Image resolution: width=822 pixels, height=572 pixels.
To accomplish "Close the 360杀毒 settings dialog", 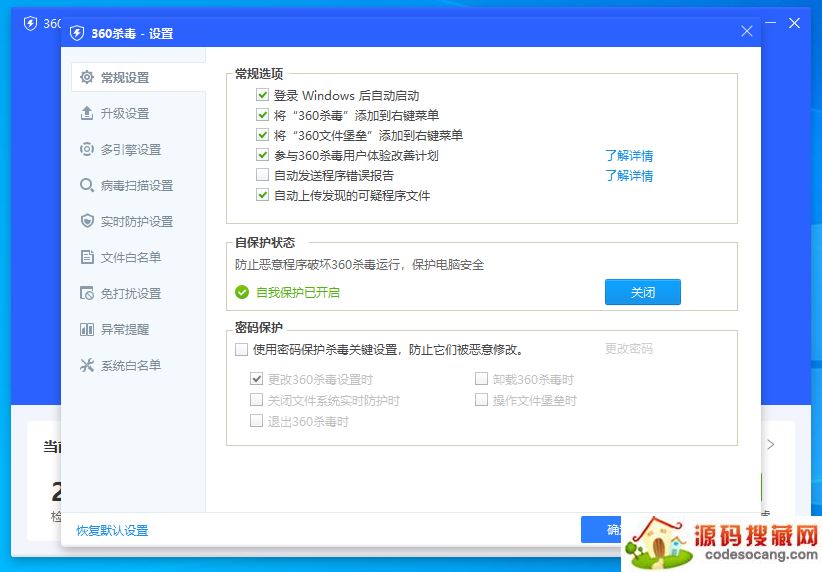I will [746, 32].
